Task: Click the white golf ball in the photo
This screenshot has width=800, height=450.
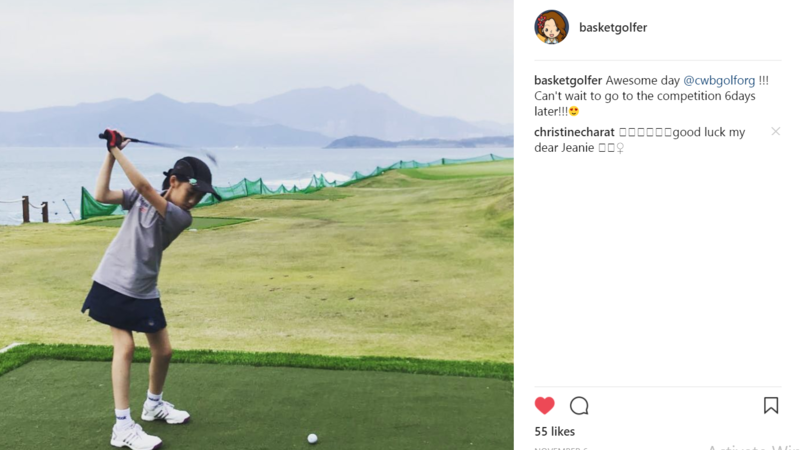Action: pyautogui.click(x=312, y=438)
